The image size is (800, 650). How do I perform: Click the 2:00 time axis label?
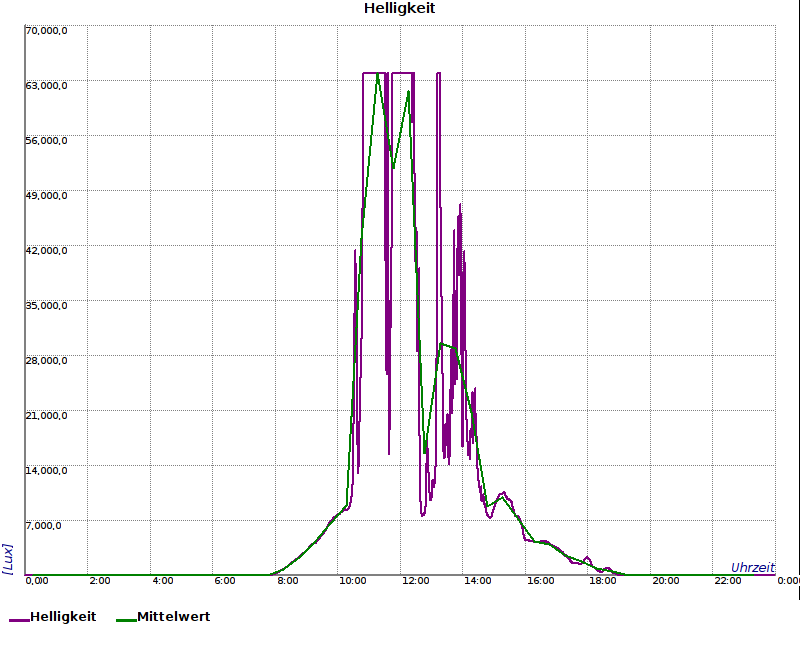pyautogui.click(x=99, y=581)
